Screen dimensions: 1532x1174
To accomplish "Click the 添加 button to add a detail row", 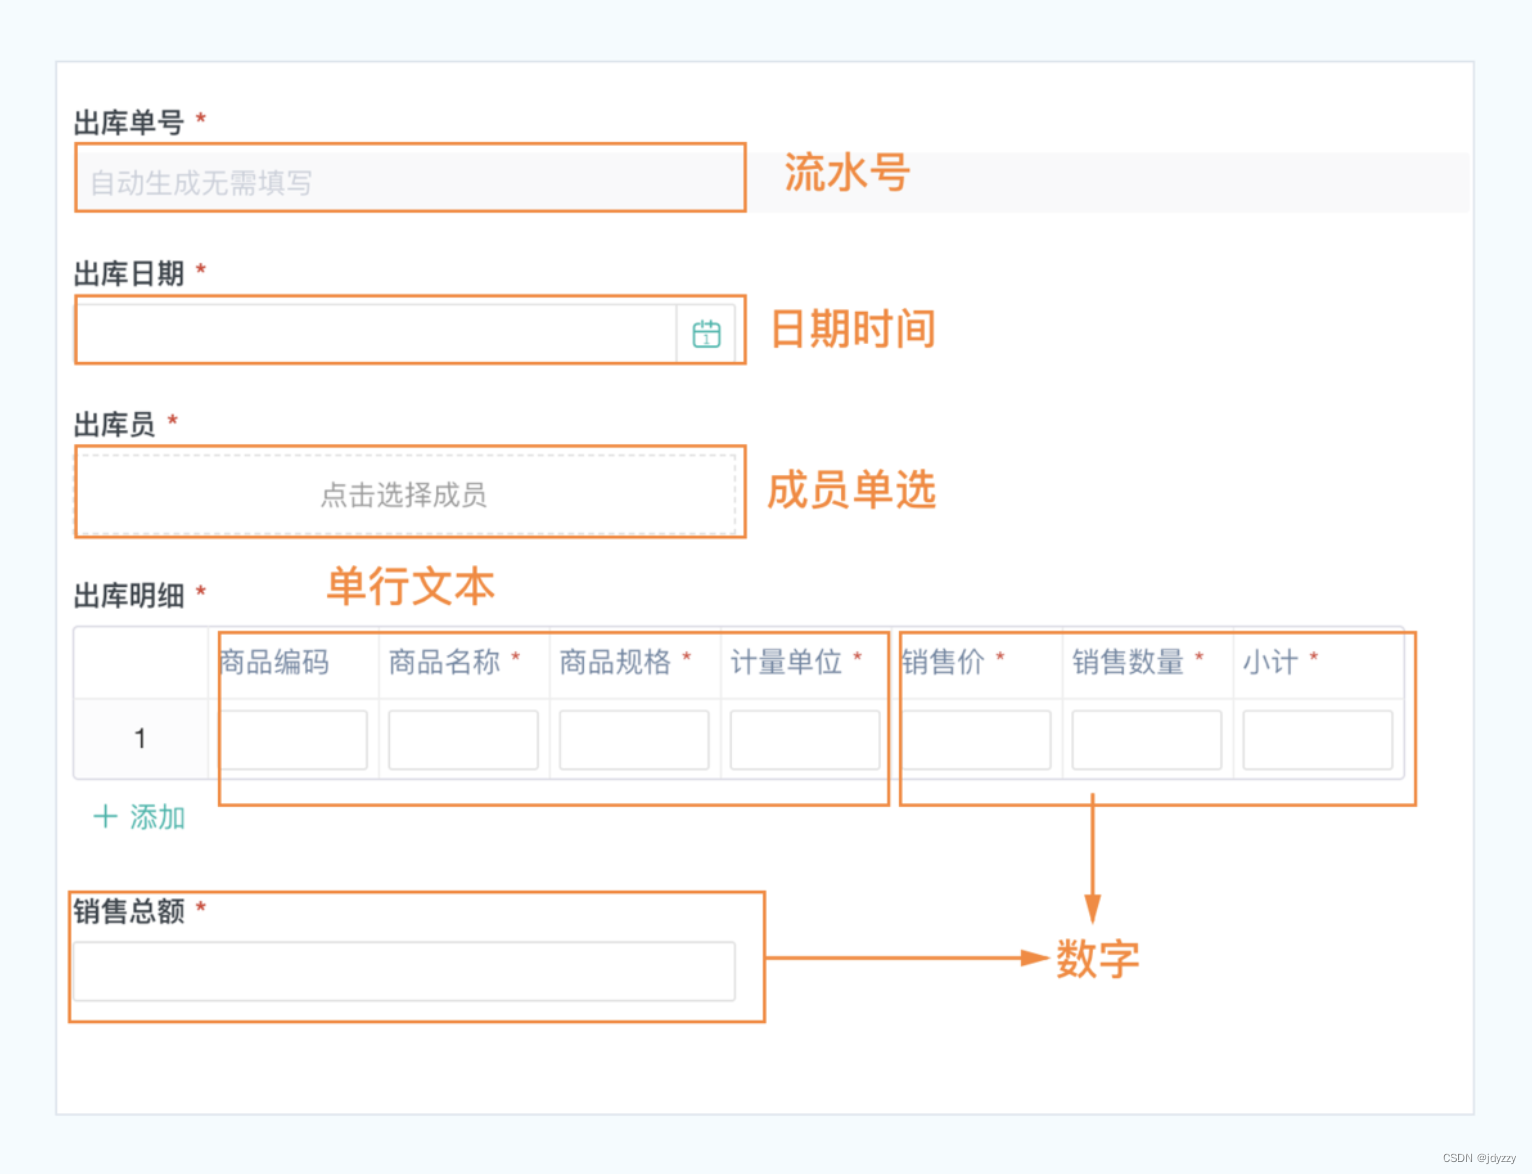I will (157, 817).
